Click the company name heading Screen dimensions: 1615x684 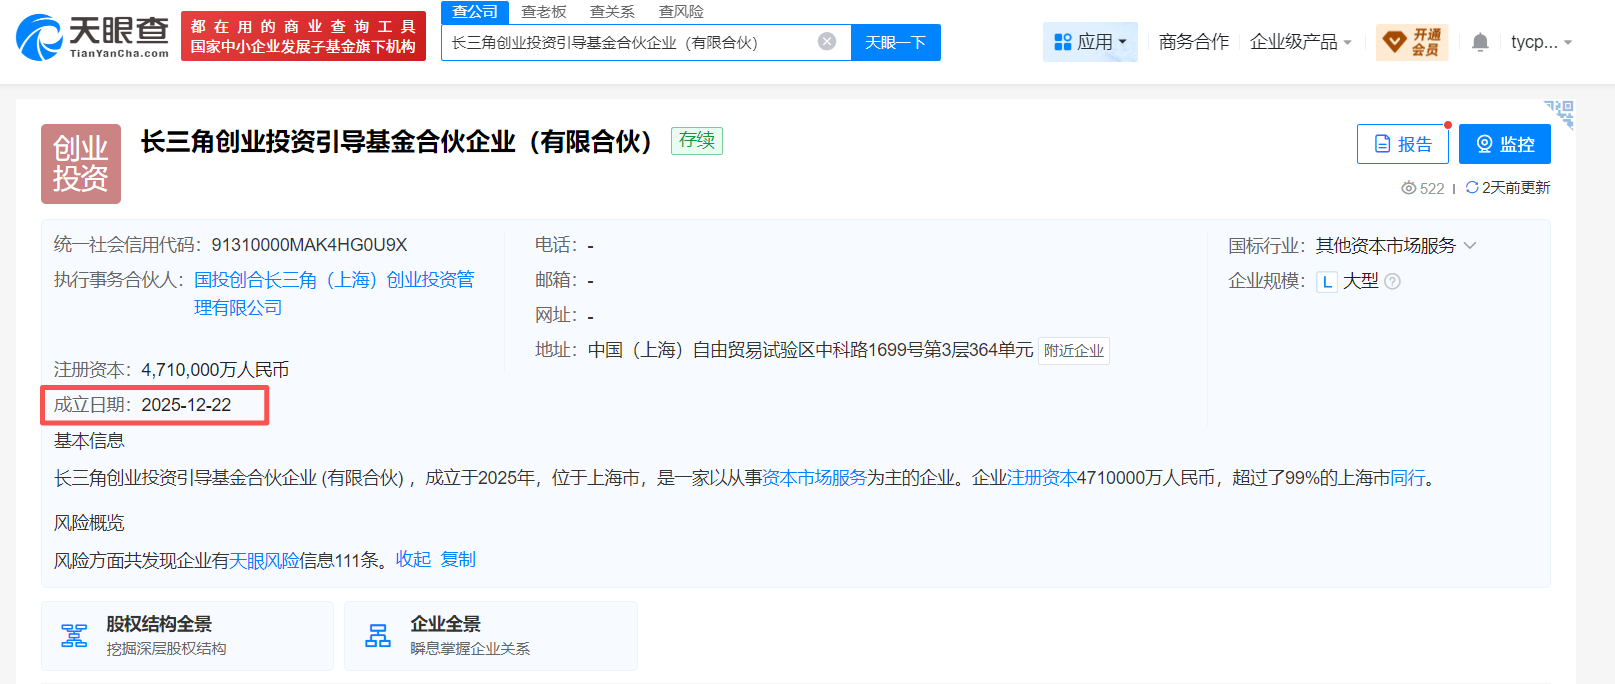click(397, 142)
